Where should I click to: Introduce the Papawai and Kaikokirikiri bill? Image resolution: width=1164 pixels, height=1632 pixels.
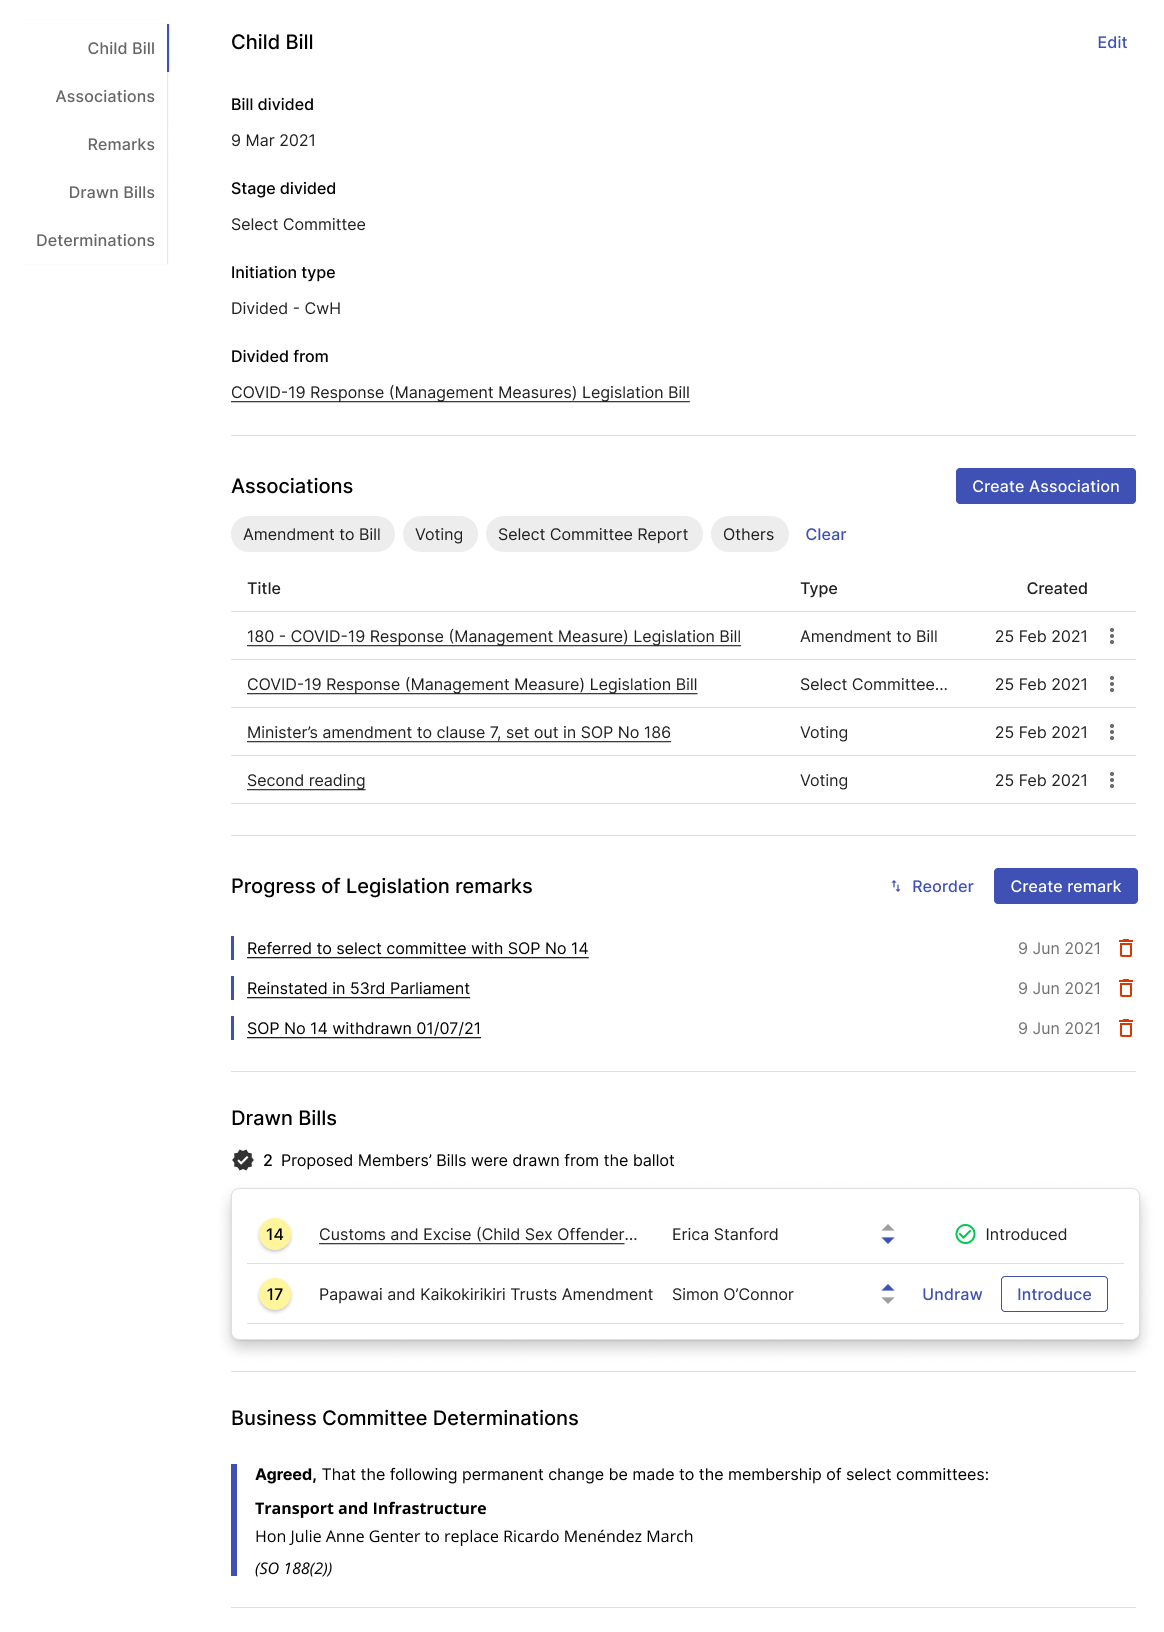click(1054, 1294)
